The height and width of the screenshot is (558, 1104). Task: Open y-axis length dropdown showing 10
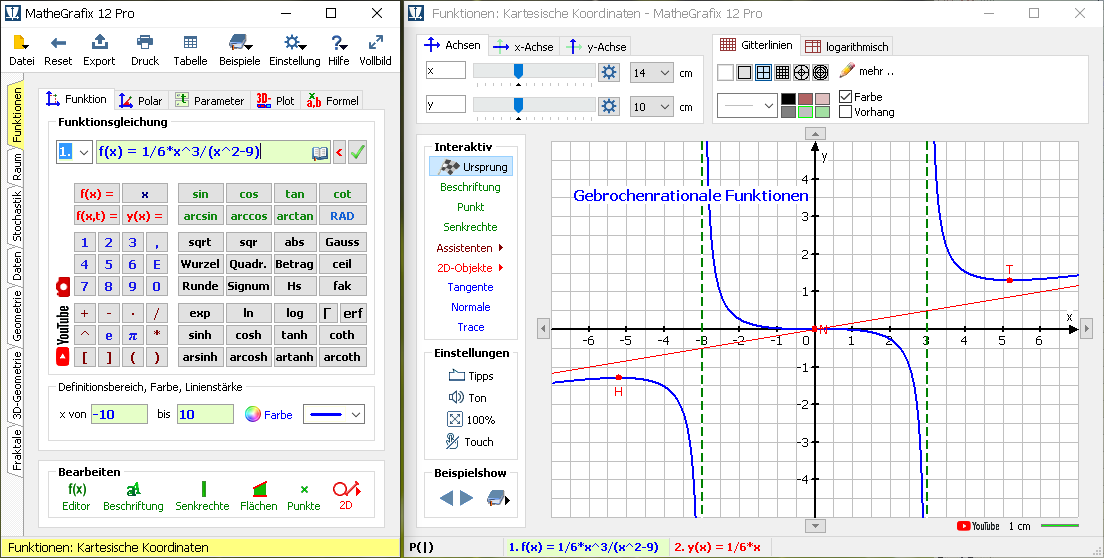click(652, 107)
